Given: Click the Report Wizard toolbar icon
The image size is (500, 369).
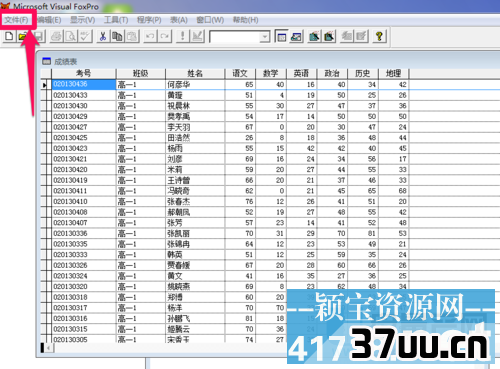Looking at the screenshot, I should [x=329, y=36].
